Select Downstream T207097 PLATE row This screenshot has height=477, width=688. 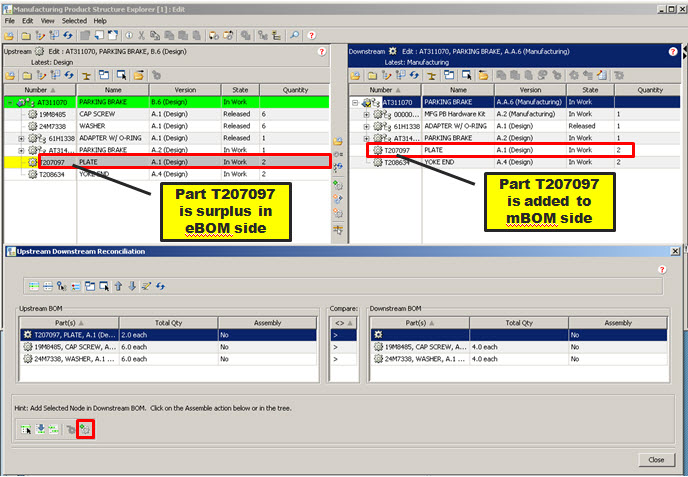(x=515, y=150)
